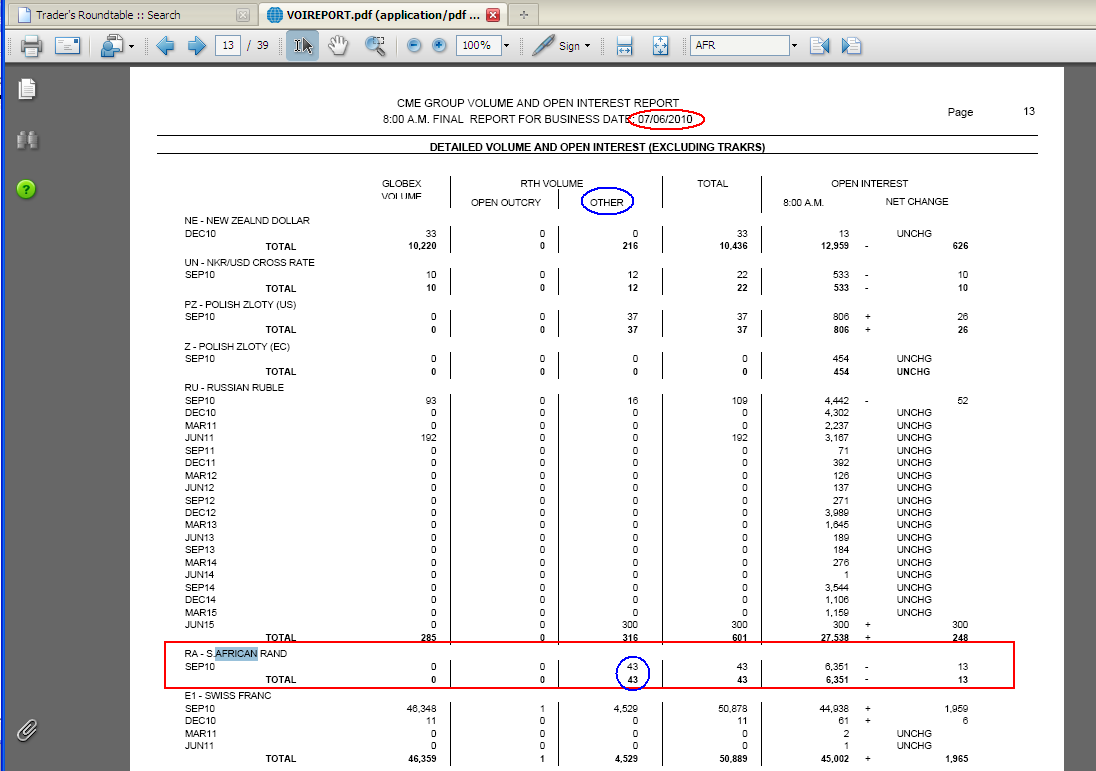Zoom out with the minus button
Screen dimensions: 1096x771
tap(414, 46)
